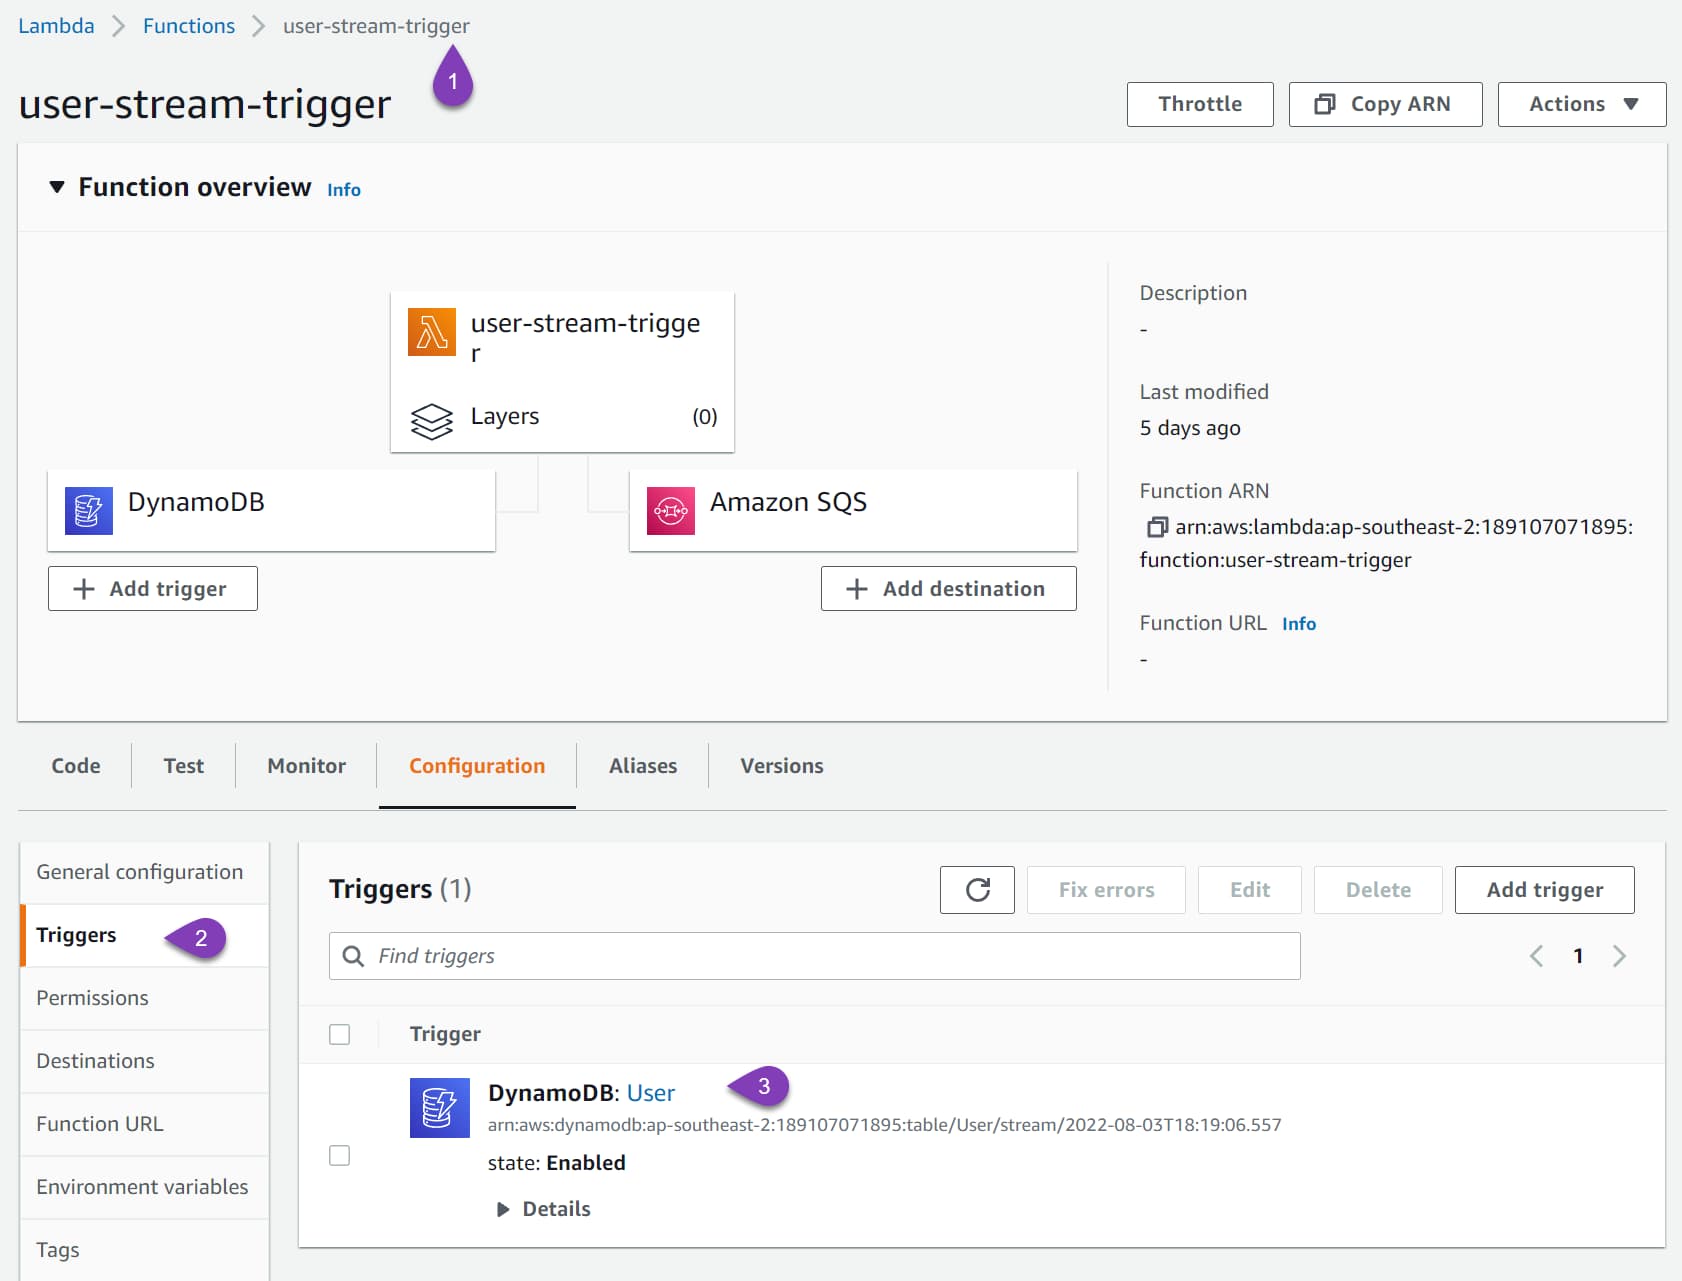
Task: Click the Fix errors button
Action: (1106, 890)
